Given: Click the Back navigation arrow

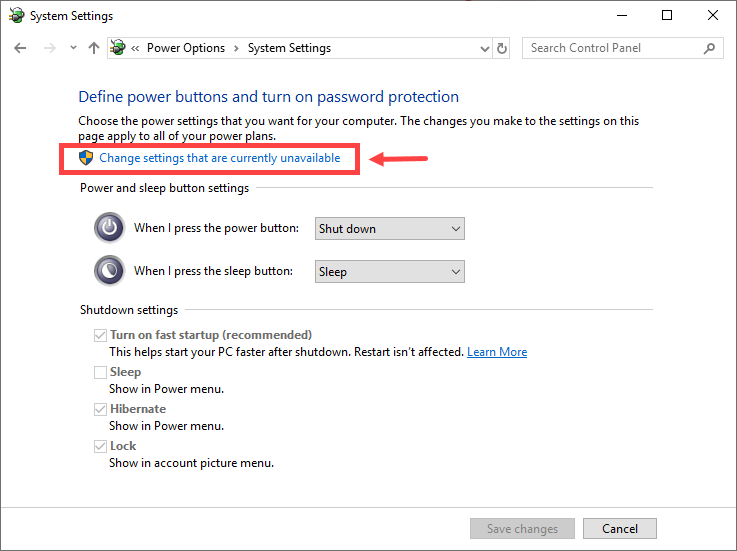Looking at the screenshot, I should coord(21,48).
